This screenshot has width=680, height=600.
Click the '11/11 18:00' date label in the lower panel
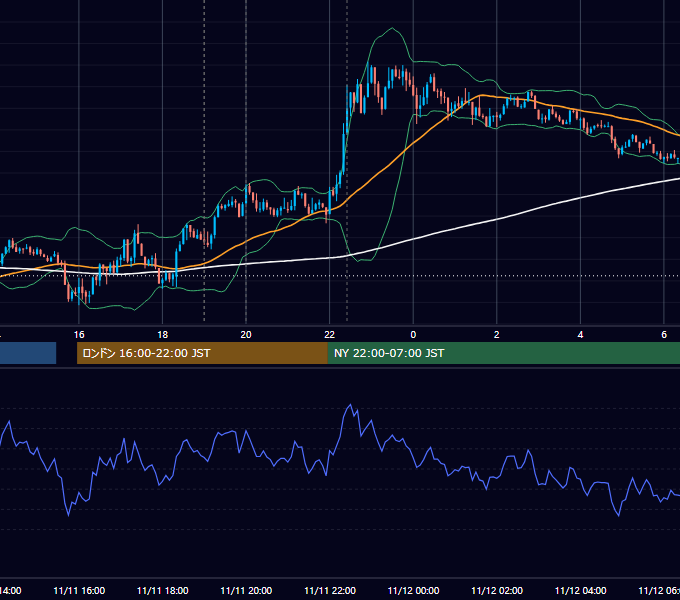tap(163, 590)
